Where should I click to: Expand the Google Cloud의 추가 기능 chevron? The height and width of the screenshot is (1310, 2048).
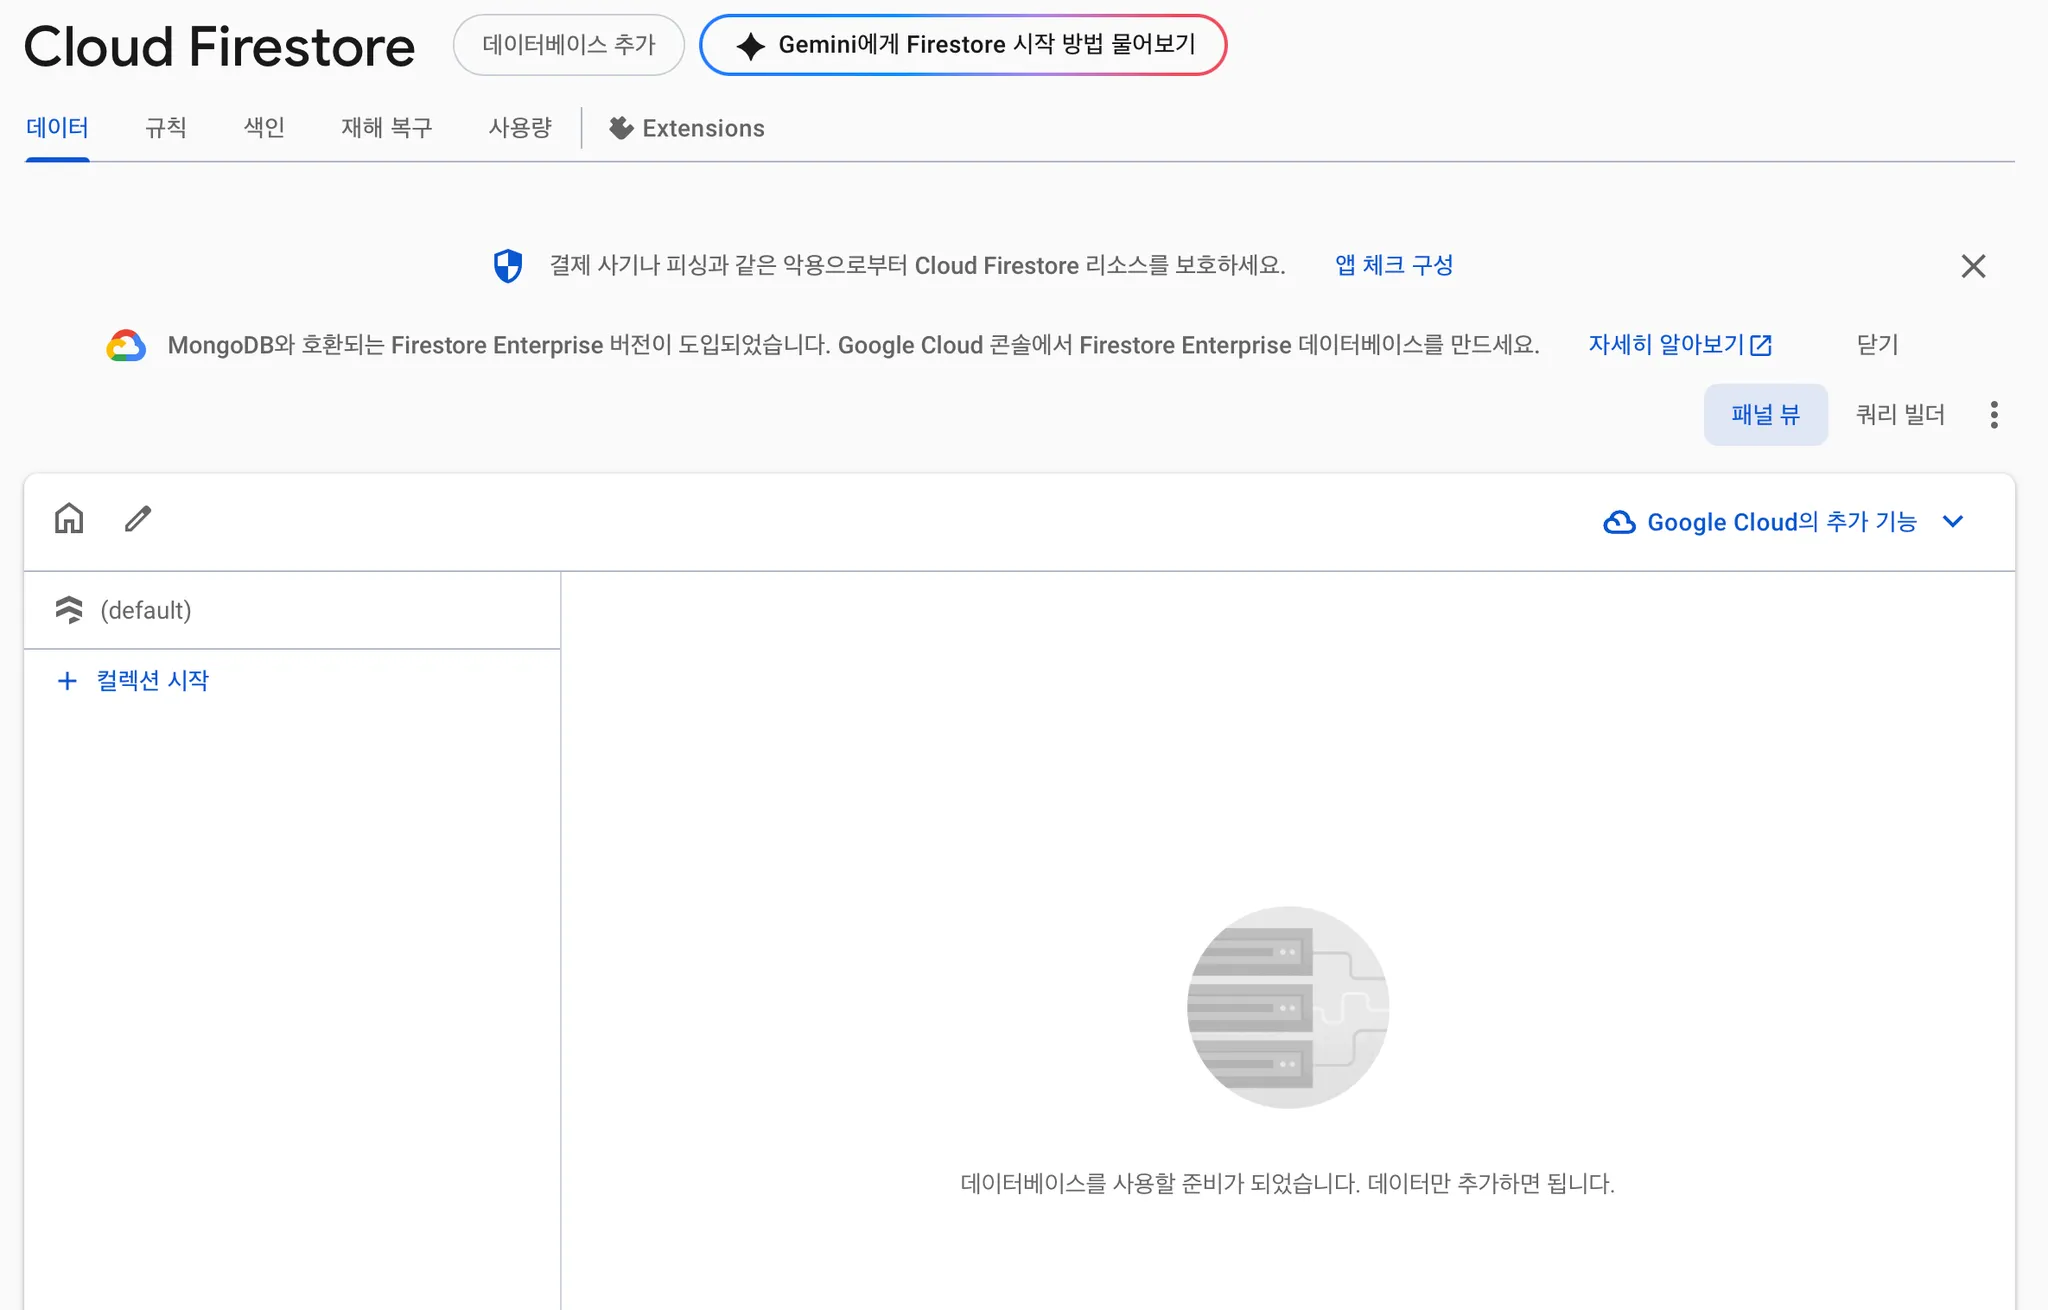1953,522
